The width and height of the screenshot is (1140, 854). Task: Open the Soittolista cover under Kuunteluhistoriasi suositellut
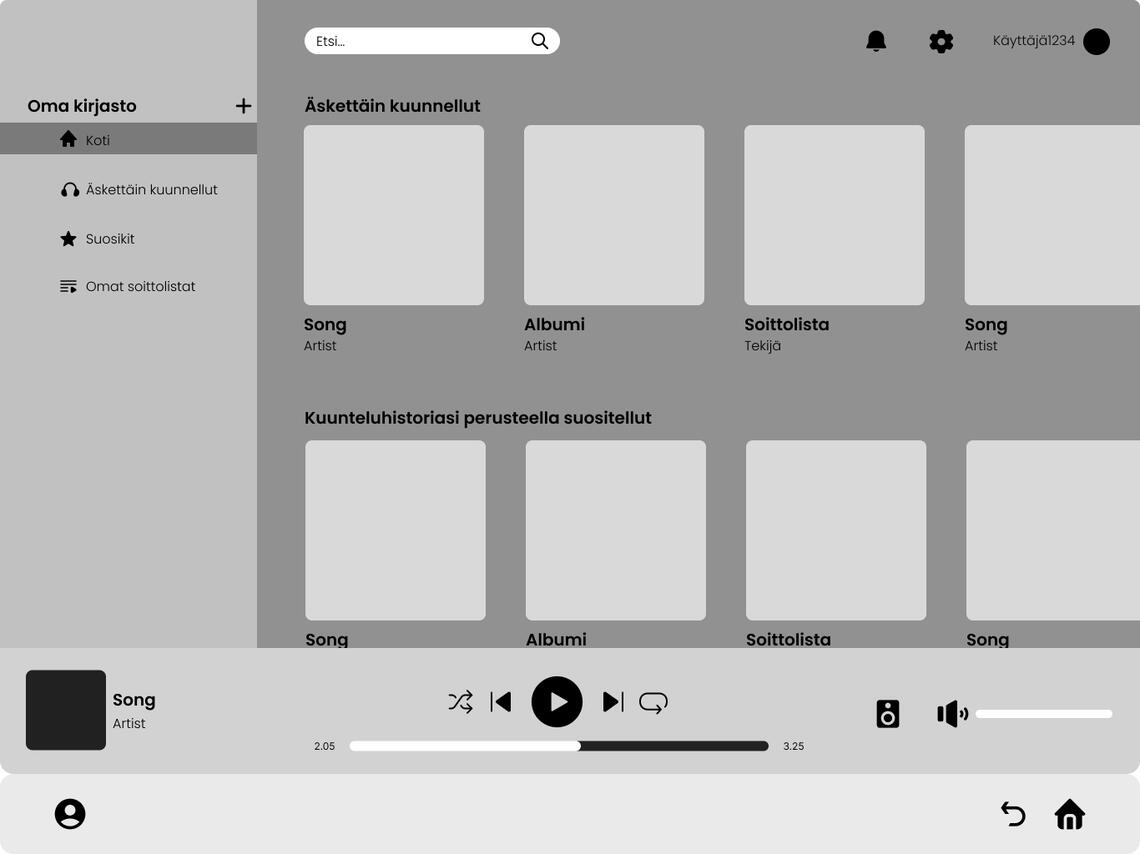point(836,531)
